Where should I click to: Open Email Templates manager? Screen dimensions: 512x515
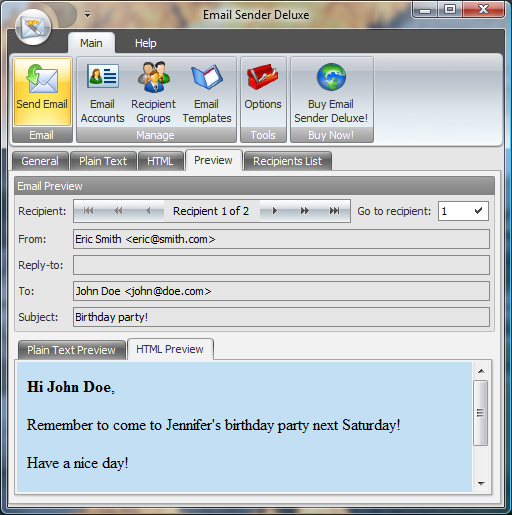click(x=207, y=92)
